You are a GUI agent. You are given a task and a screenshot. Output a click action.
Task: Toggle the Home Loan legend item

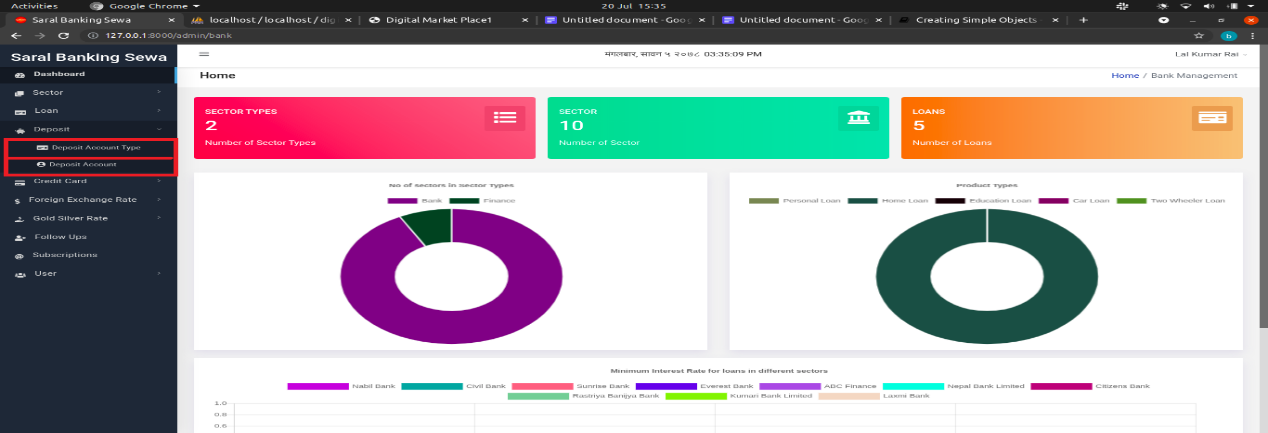pos(886,201)
